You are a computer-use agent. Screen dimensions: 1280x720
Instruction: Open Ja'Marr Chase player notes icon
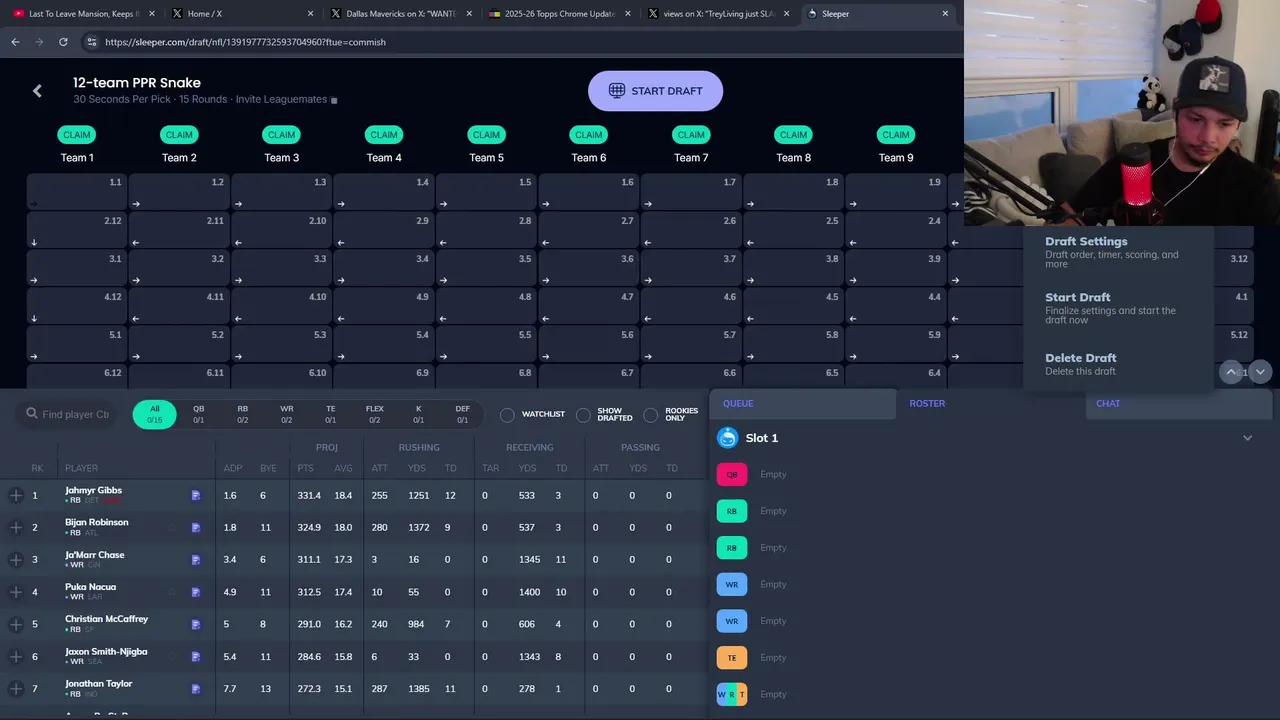196,560
